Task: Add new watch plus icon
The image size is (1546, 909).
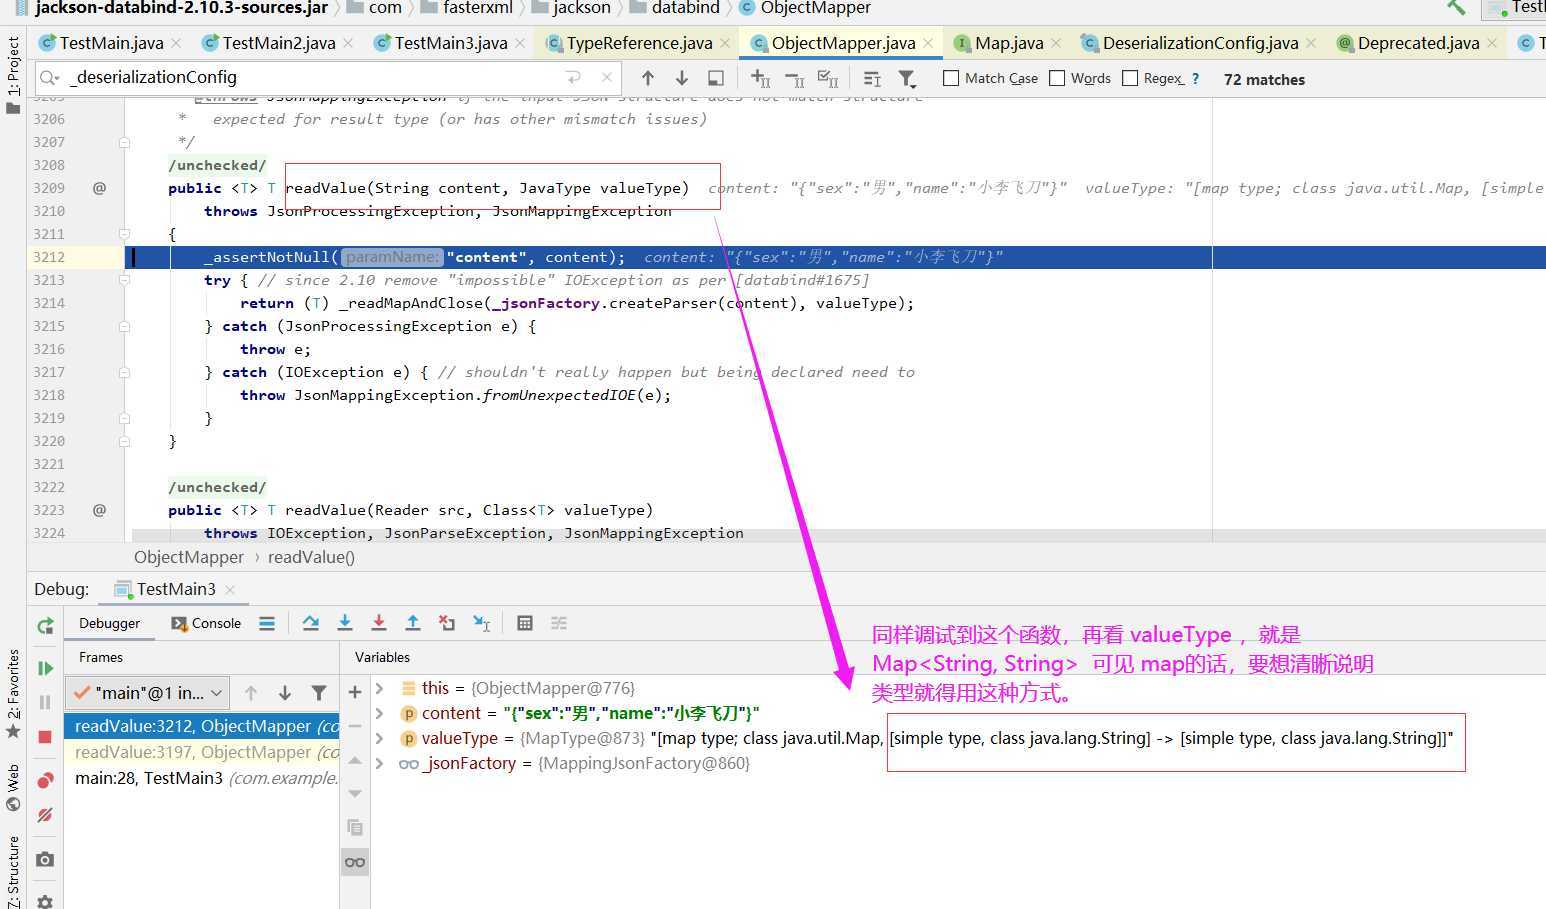Action: tap(355, 692)
